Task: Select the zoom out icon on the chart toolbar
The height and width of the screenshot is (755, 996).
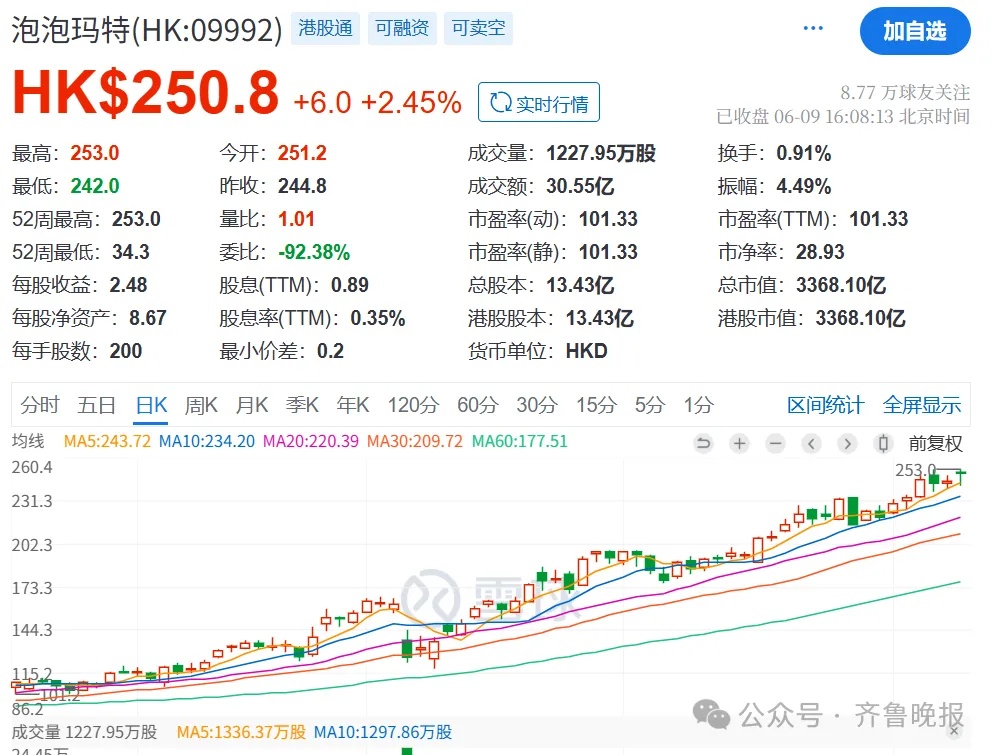Action: click(x=776, y=443)
